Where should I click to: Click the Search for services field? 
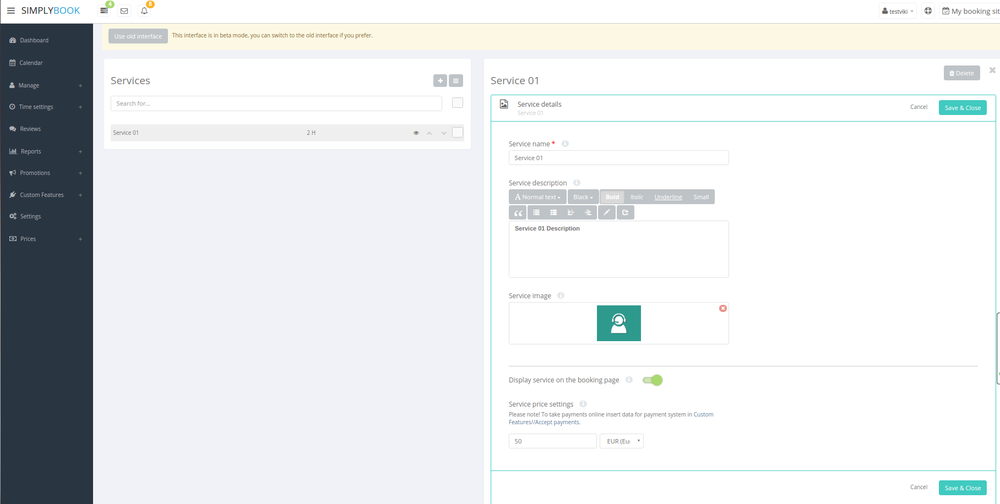coord(276,103)
